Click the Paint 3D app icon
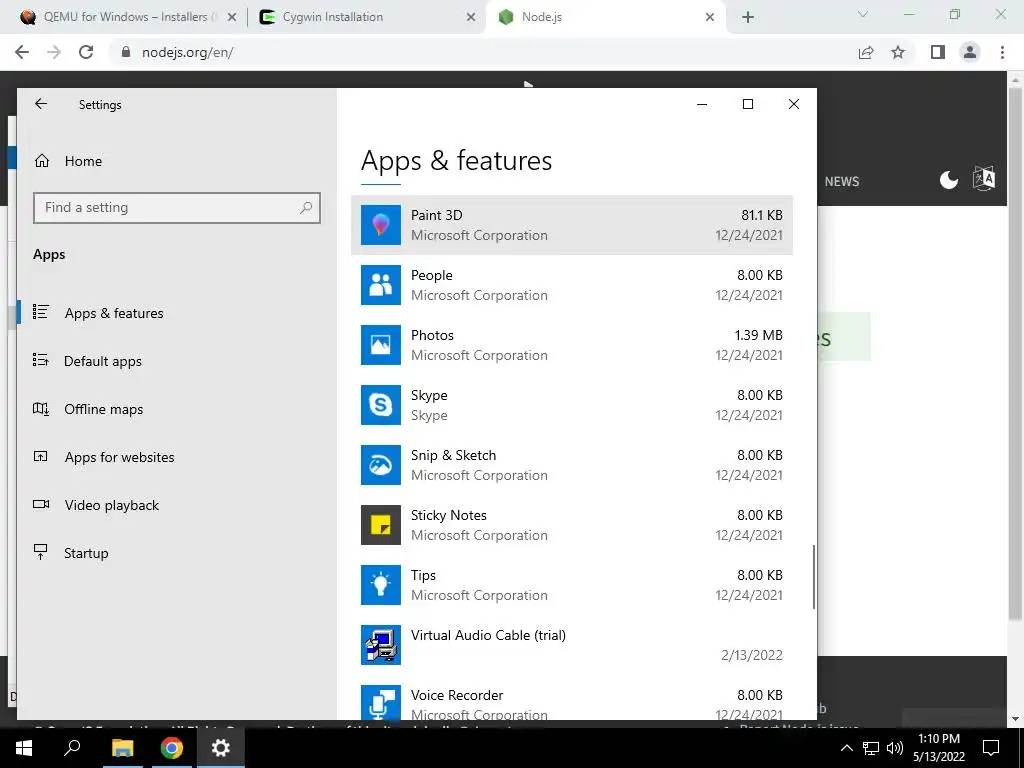Image resolution: width=1024 pixels, height=768 pixels. (x=381, y=225)
